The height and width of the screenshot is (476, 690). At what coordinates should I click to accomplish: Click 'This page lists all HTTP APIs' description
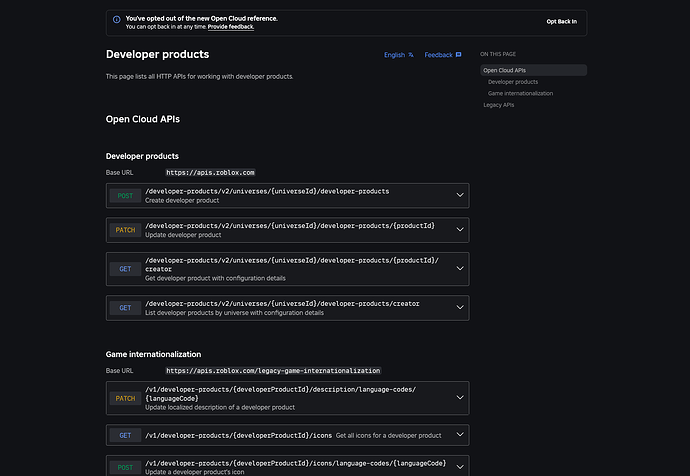[199, 77]
